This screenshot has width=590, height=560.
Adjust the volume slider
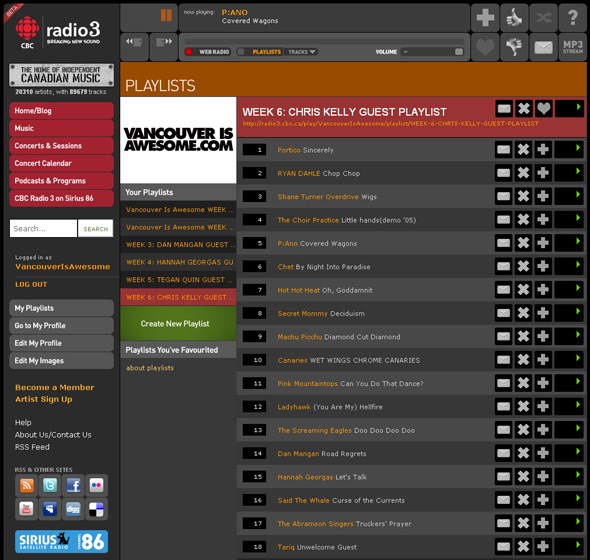(432, 52)
